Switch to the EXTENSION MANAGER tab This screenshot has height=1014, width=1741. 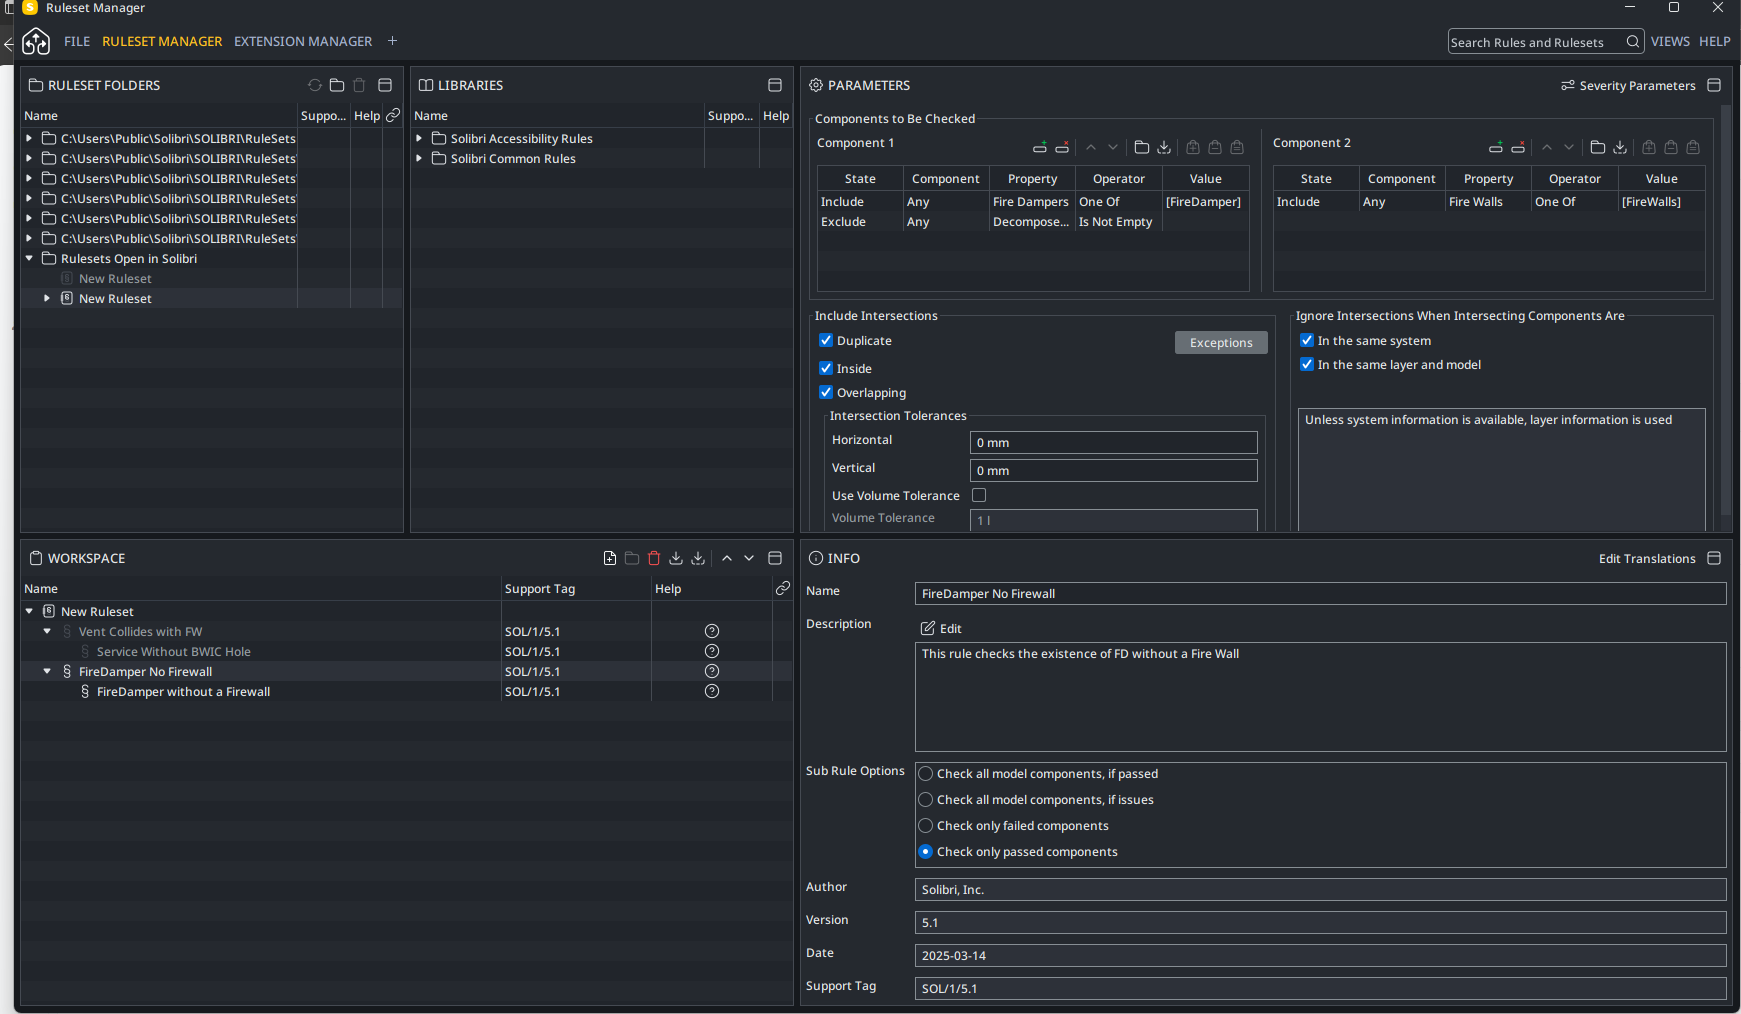coord(303,41)
